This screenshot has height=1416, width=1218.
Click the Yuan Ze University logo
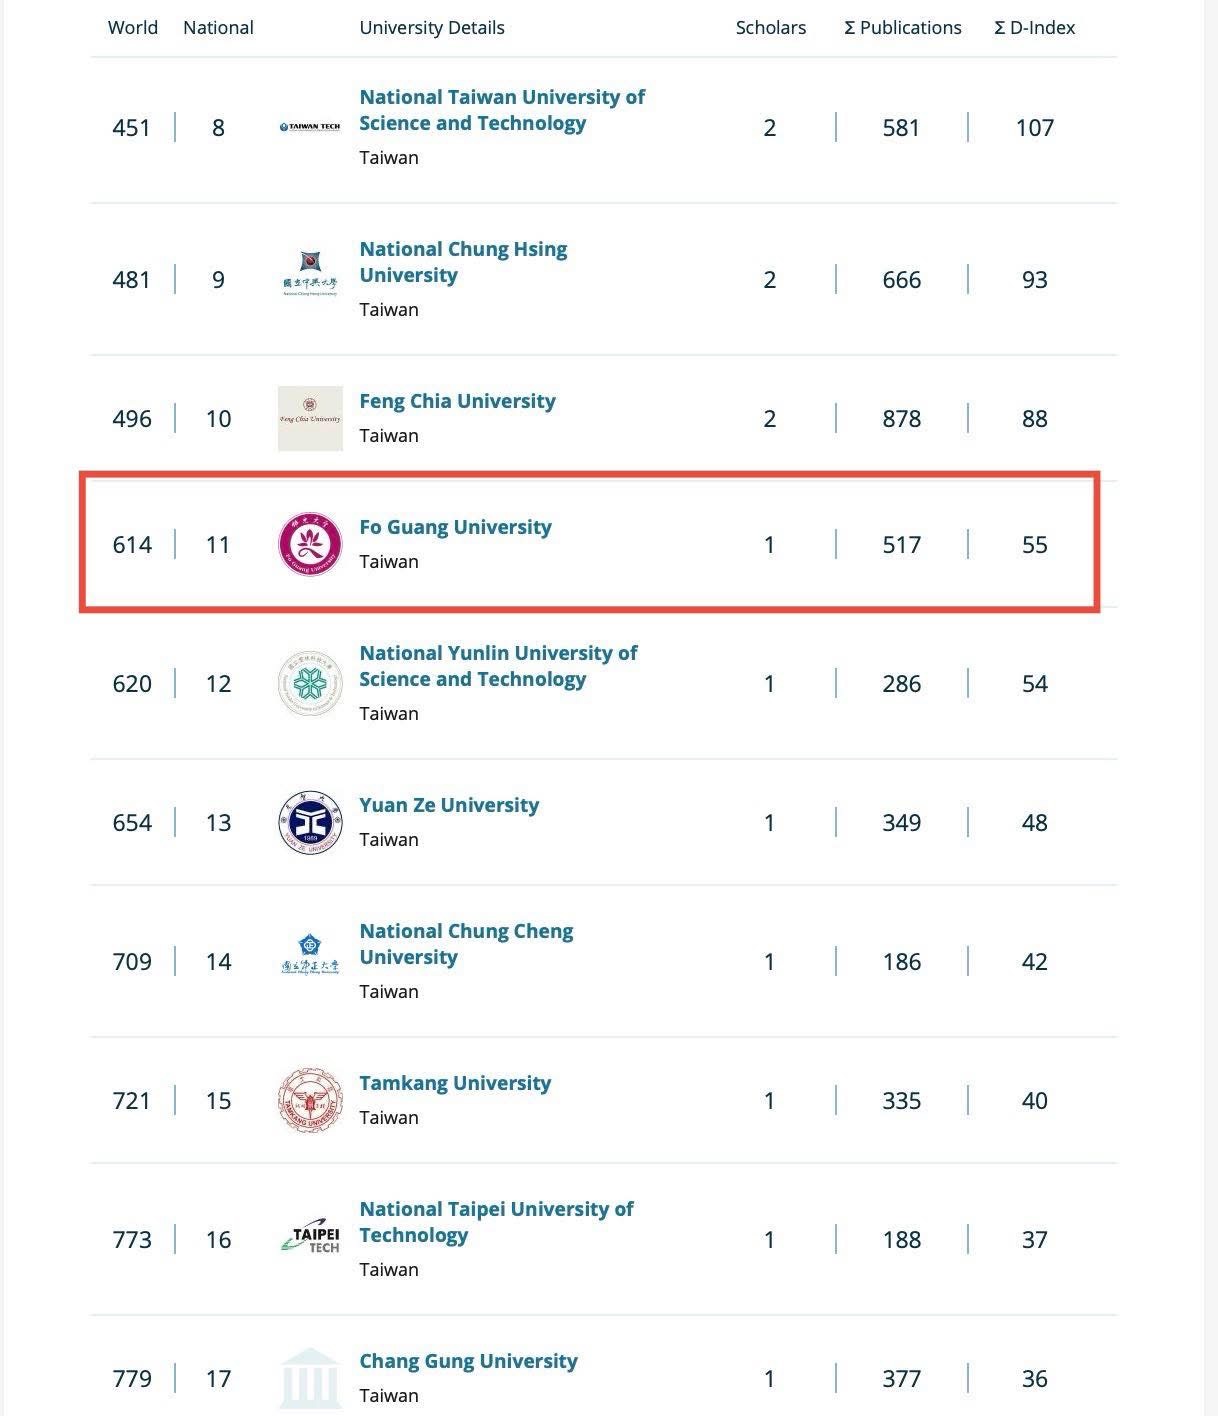pos(310,822)
